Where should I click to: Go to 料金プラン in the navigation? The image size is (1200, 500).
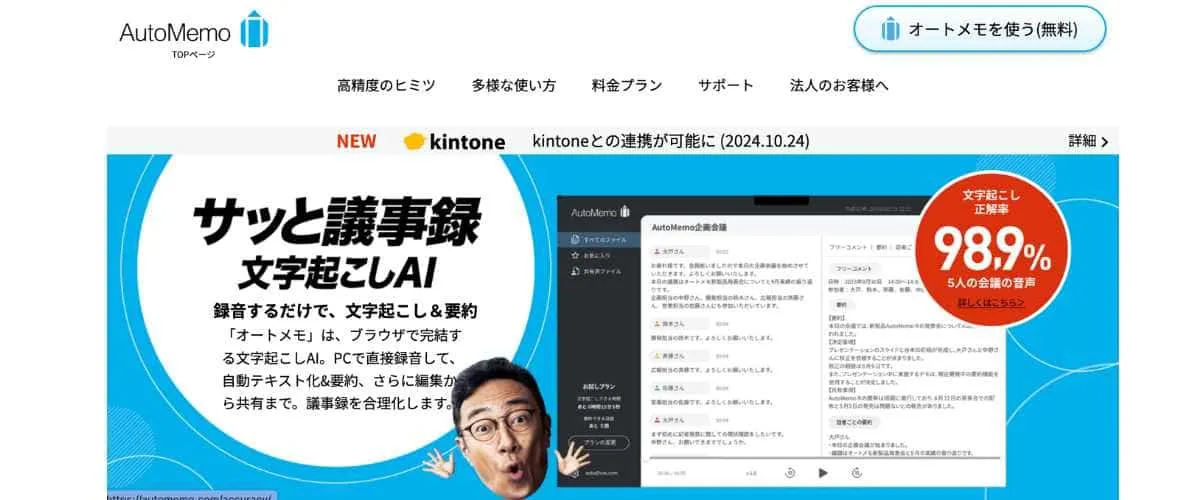(x=627, y=85)
